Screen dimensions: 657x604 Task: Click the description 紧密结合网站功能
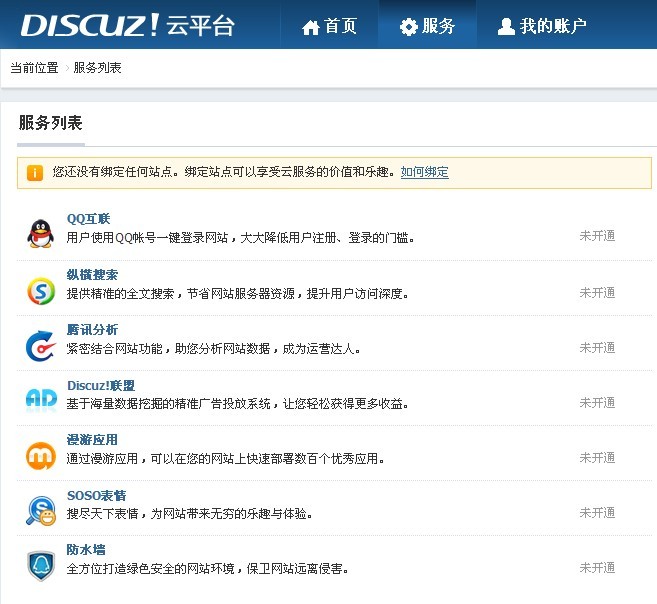(x=213, y=348)
